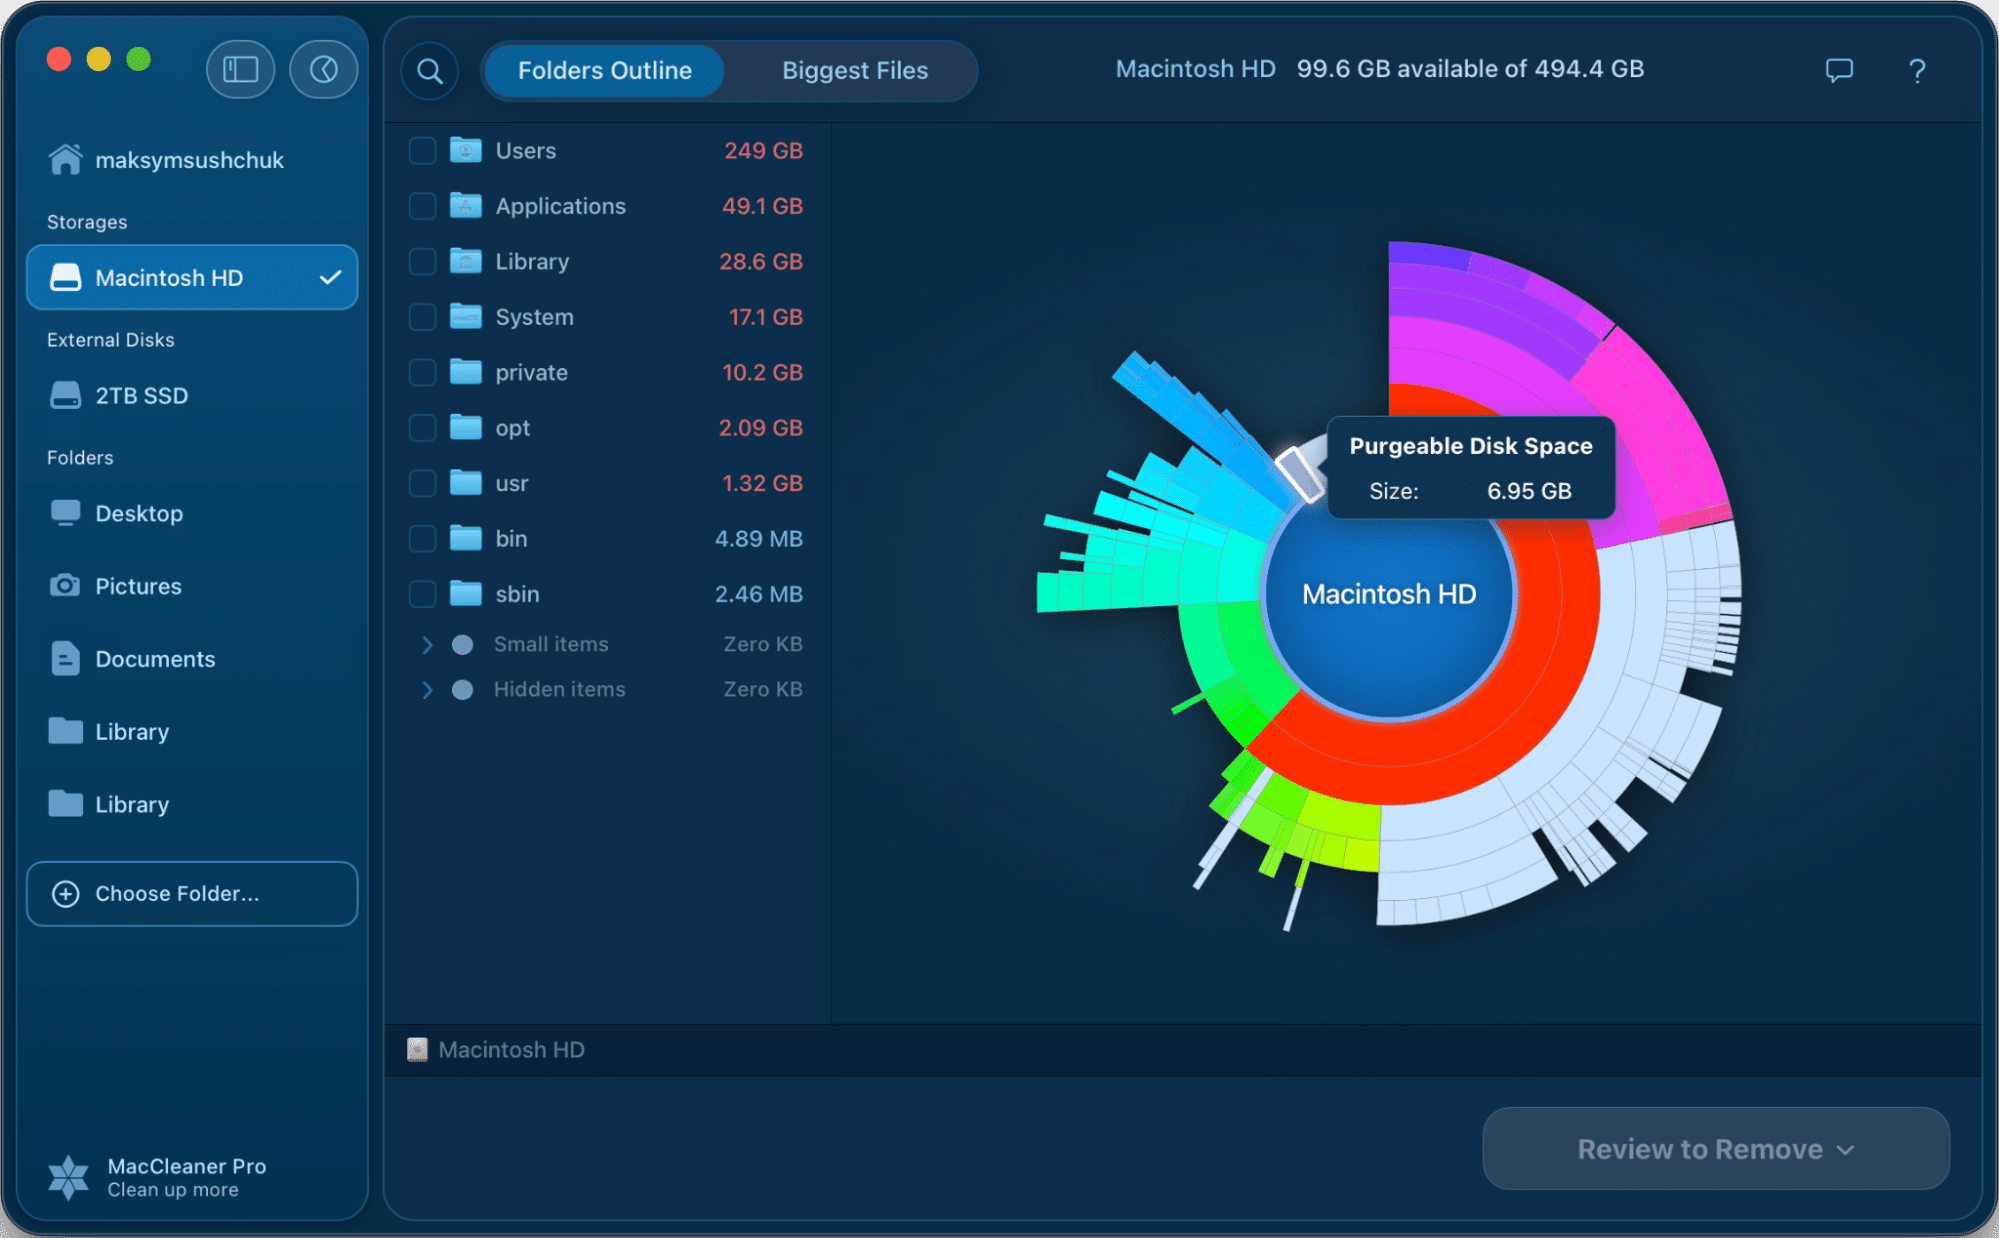Toggle the sidebar panel icon
The width and height of the screenshot is (1999, 1238).
240,70
